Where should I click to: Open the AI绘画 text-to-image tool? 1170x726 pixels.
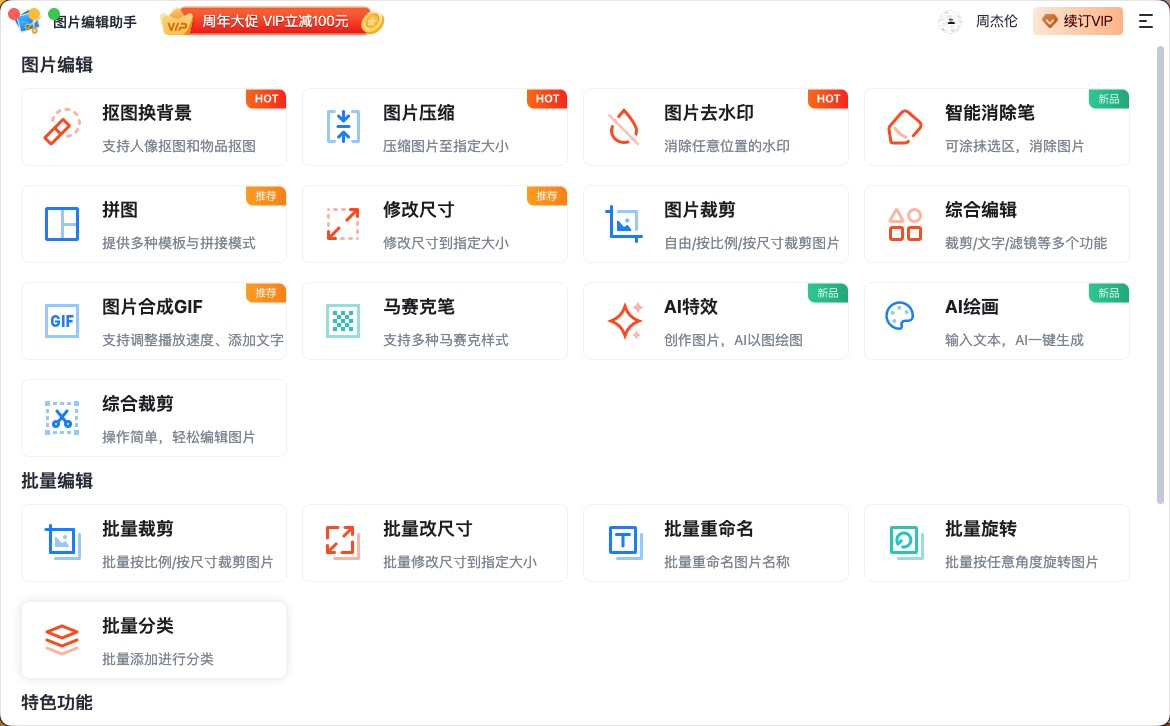[997, 321]
